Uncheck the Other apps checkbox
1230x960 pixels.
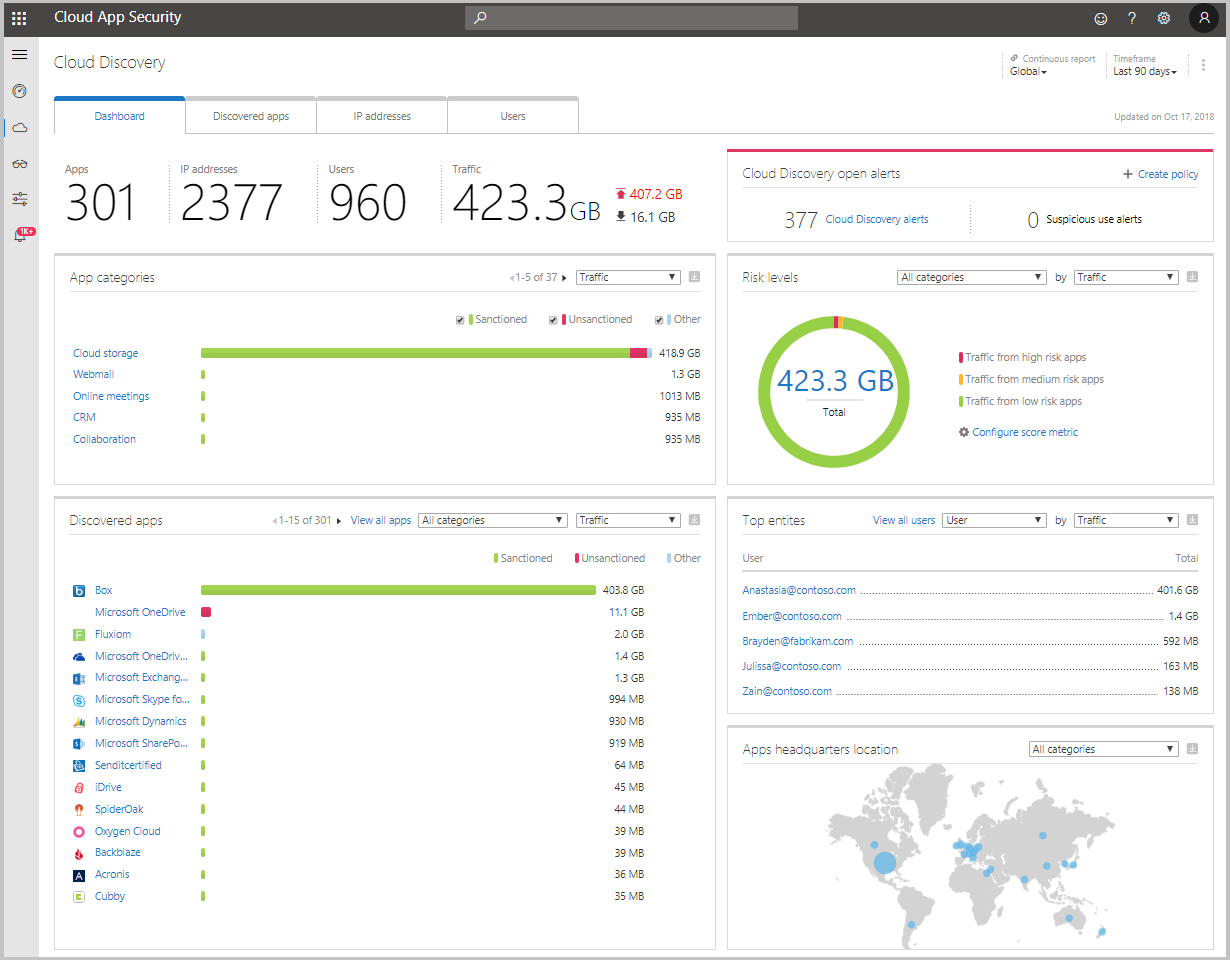pos(658,319)
